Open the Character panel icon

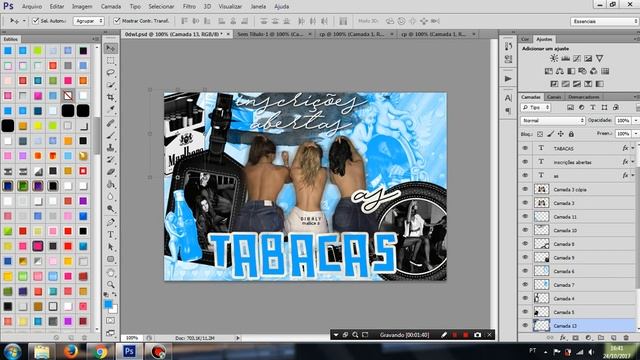click(508, 98)
